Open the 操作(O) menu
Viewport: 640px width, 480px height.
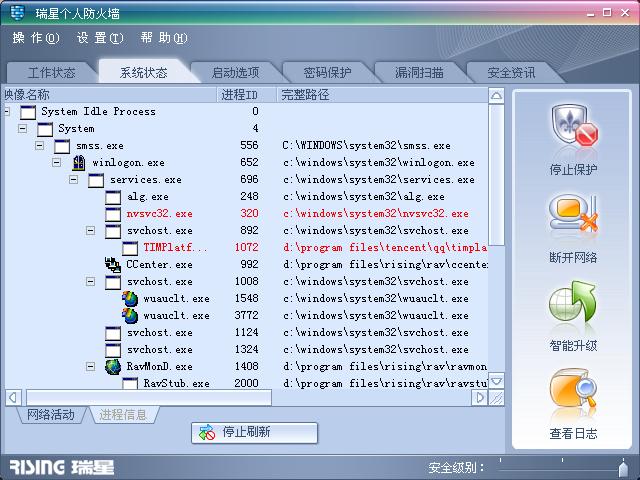(36, 38)
